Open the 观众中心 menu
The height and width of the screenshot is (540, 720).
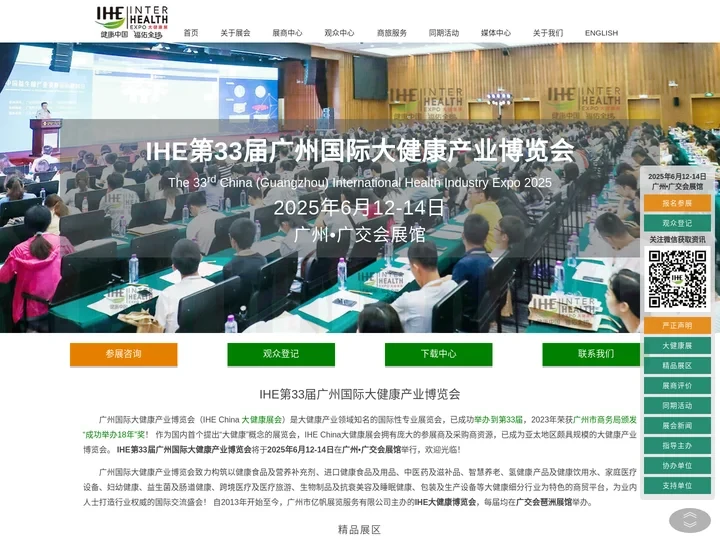pyautogui.click(x=339, y=33)
